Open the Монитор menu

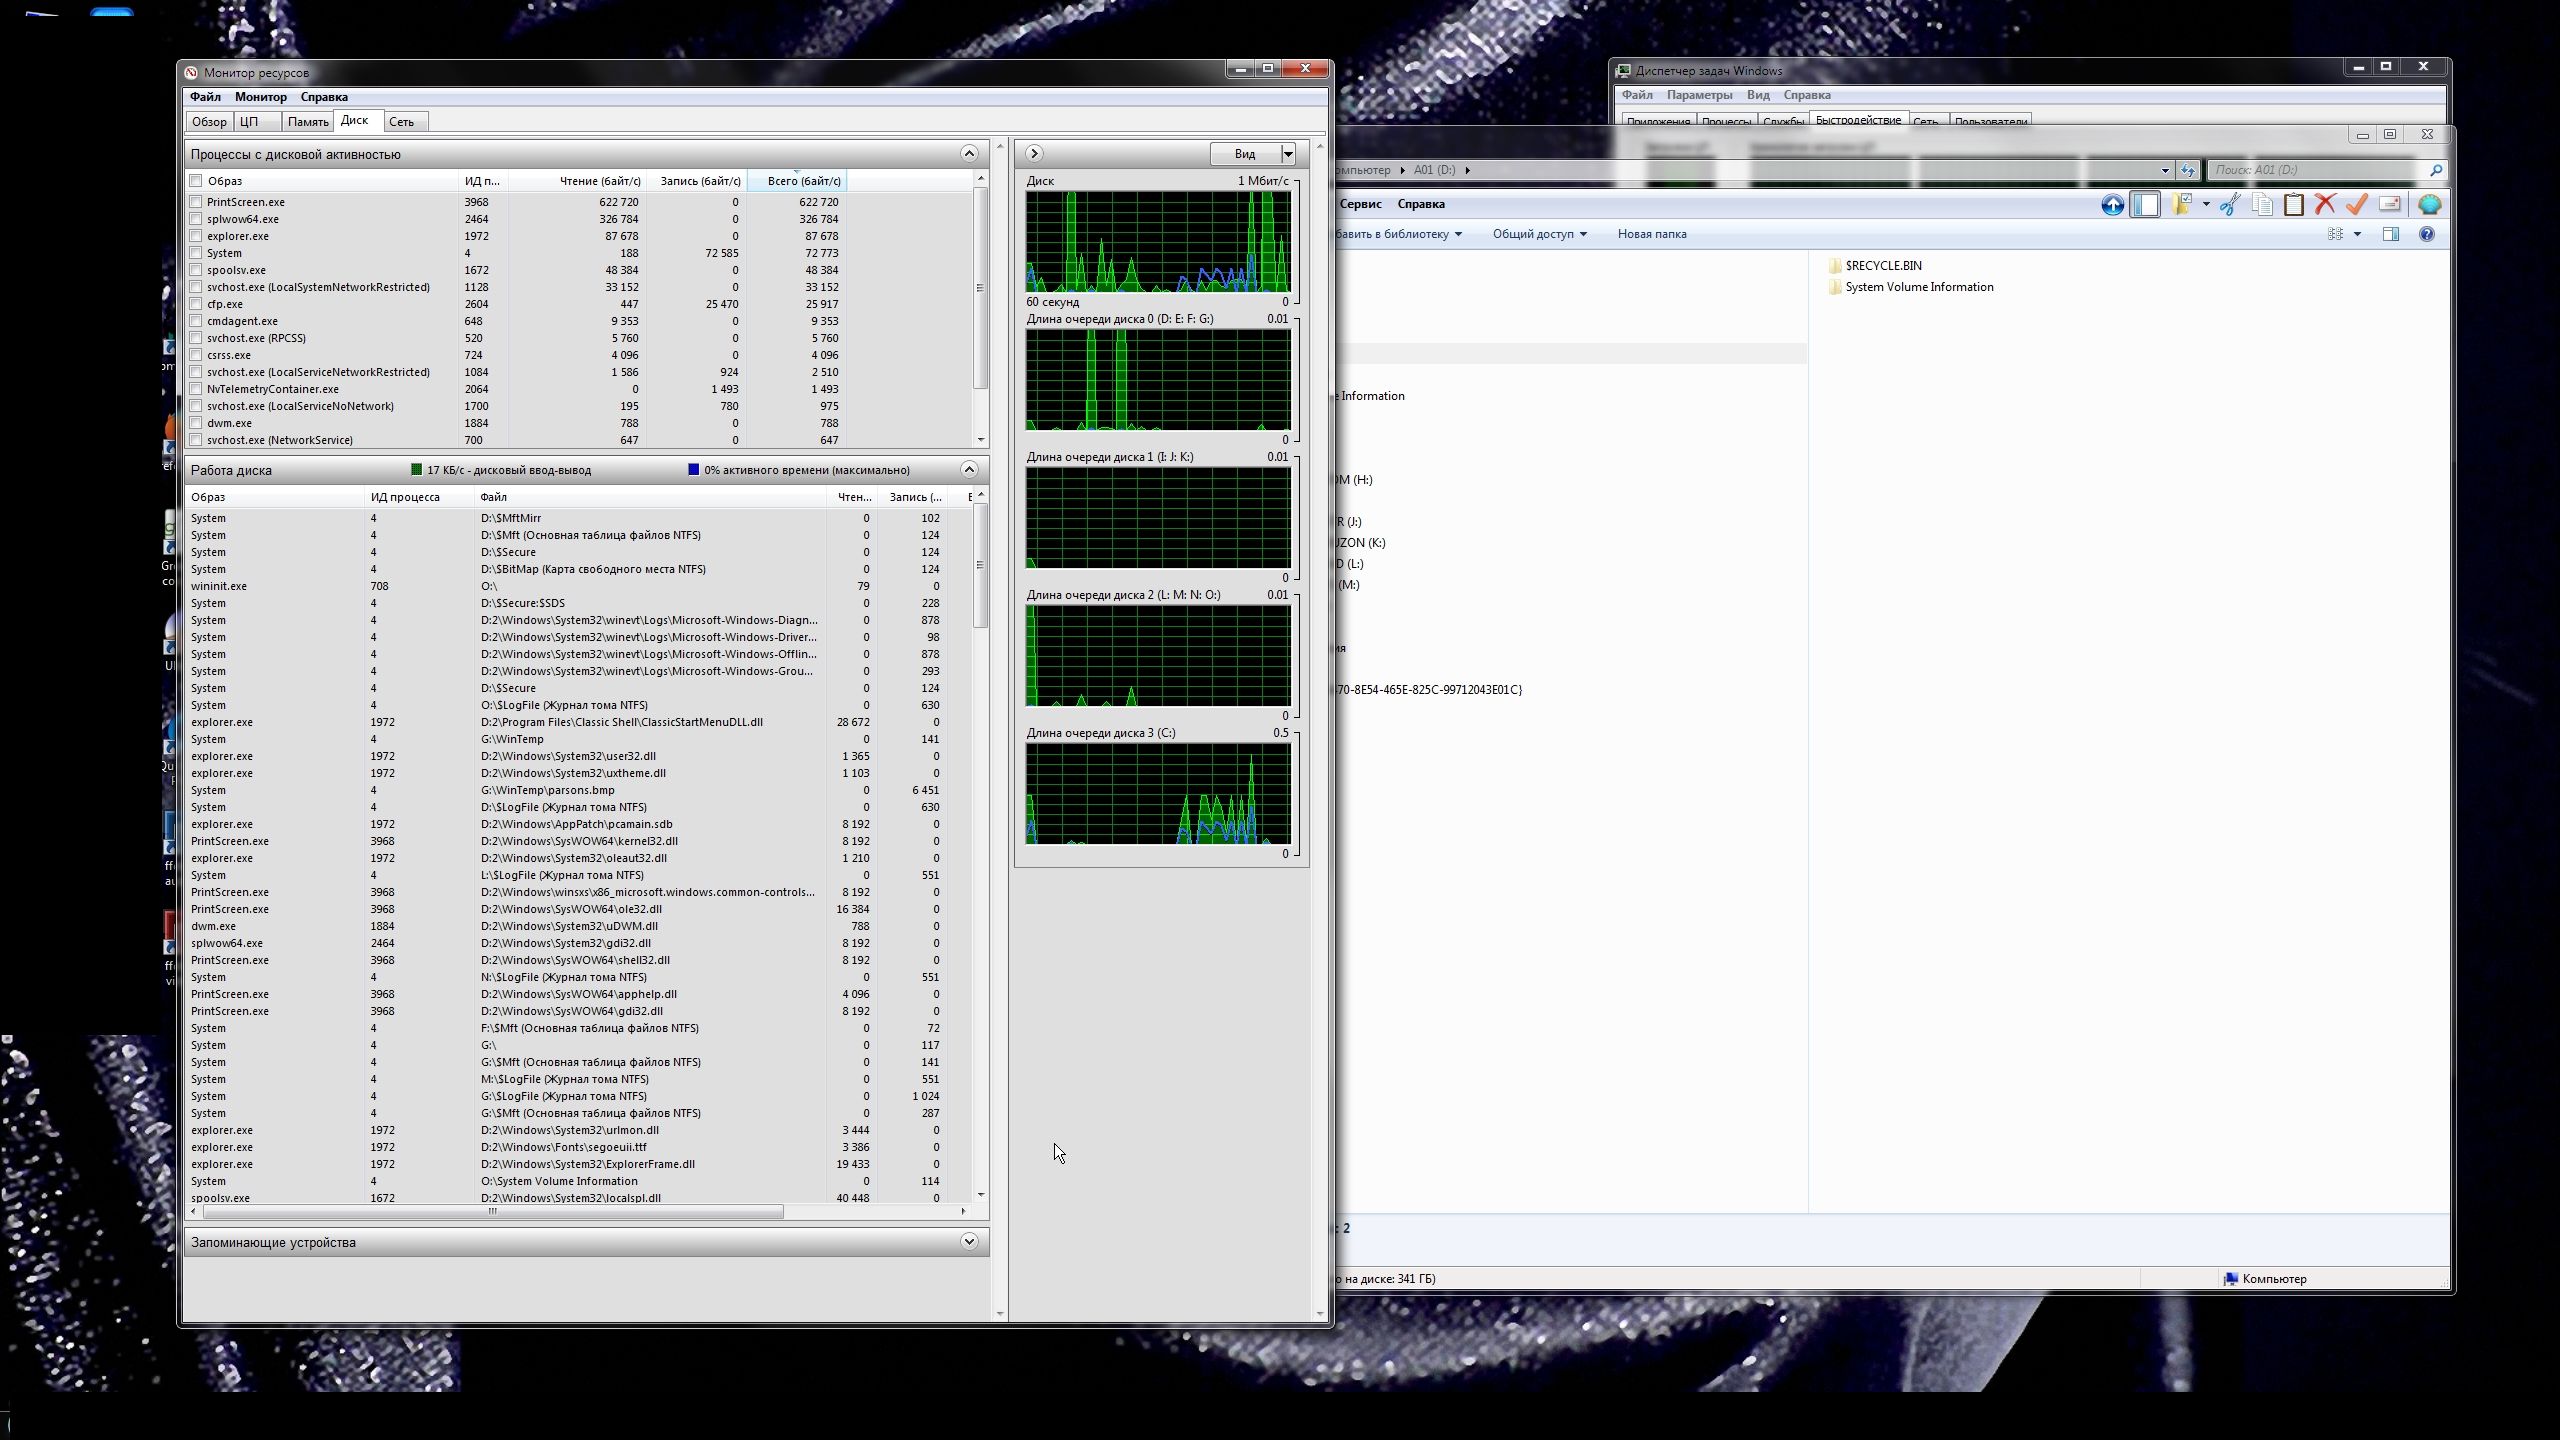tap(260, 97)
